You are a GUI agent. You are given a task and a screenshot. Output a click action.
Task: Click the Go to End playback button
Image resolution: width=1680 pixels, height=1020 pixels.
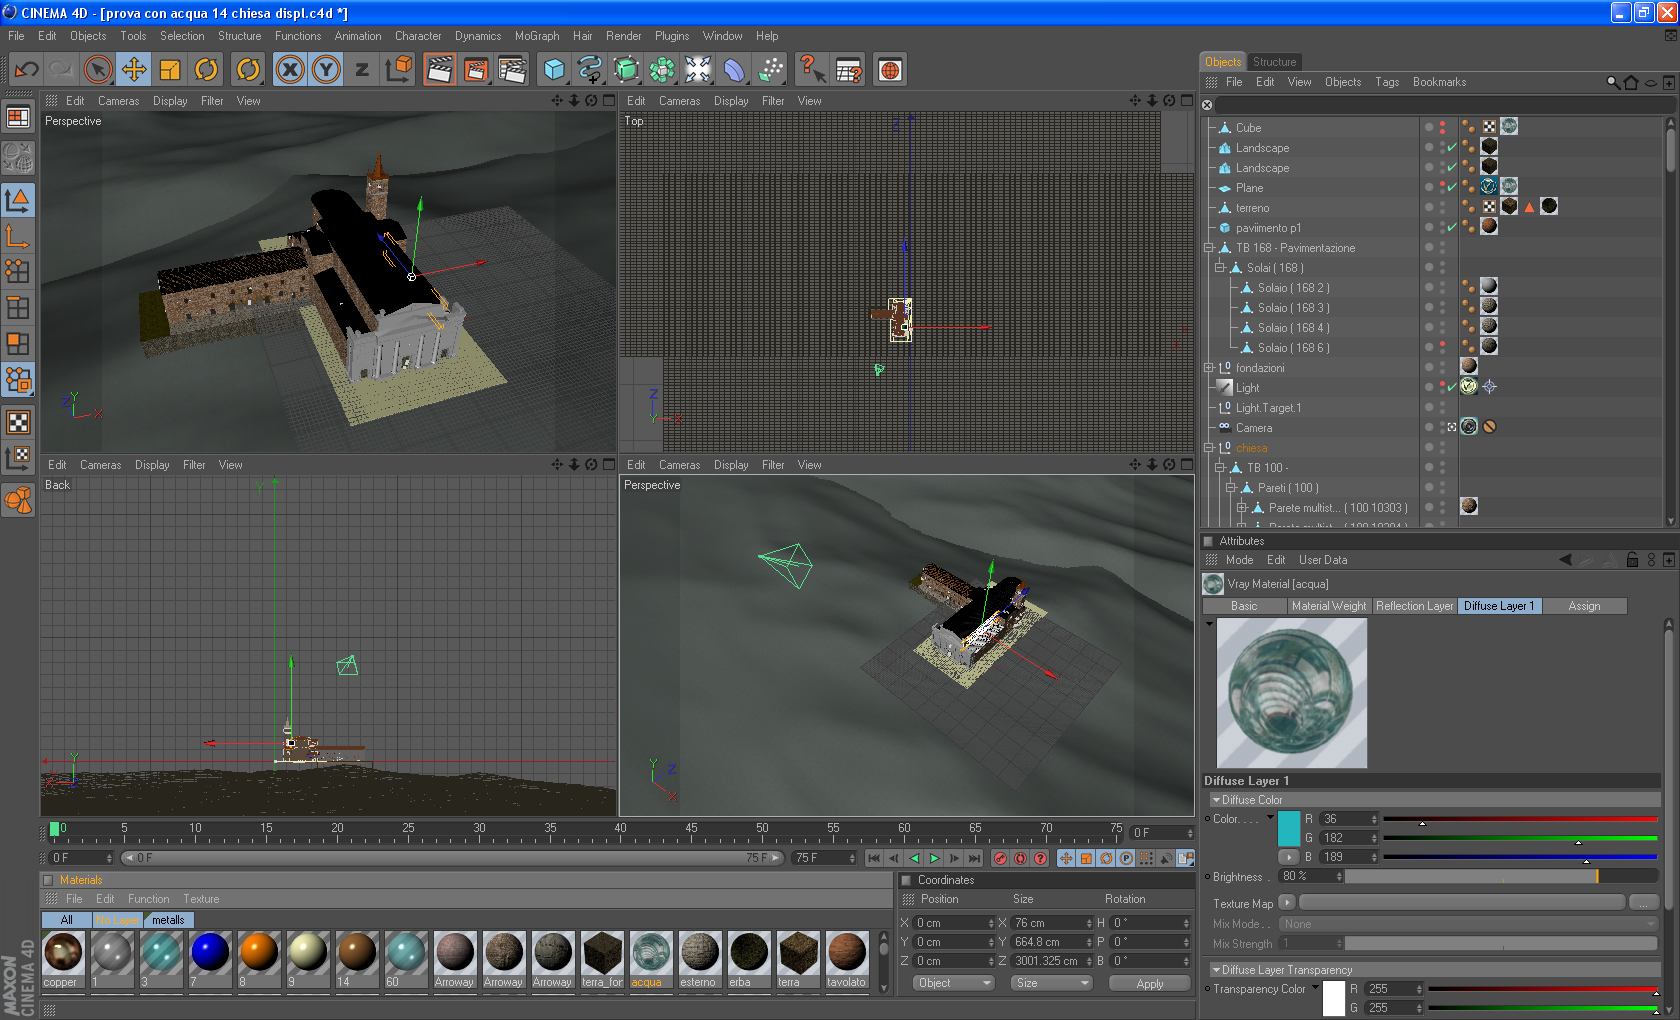(975, 858)
